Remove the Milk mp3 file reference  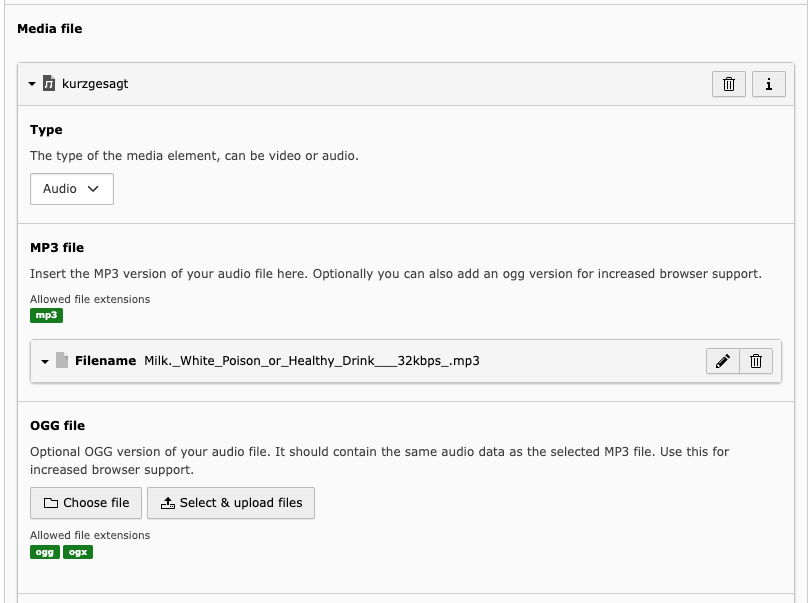[756, 361]
